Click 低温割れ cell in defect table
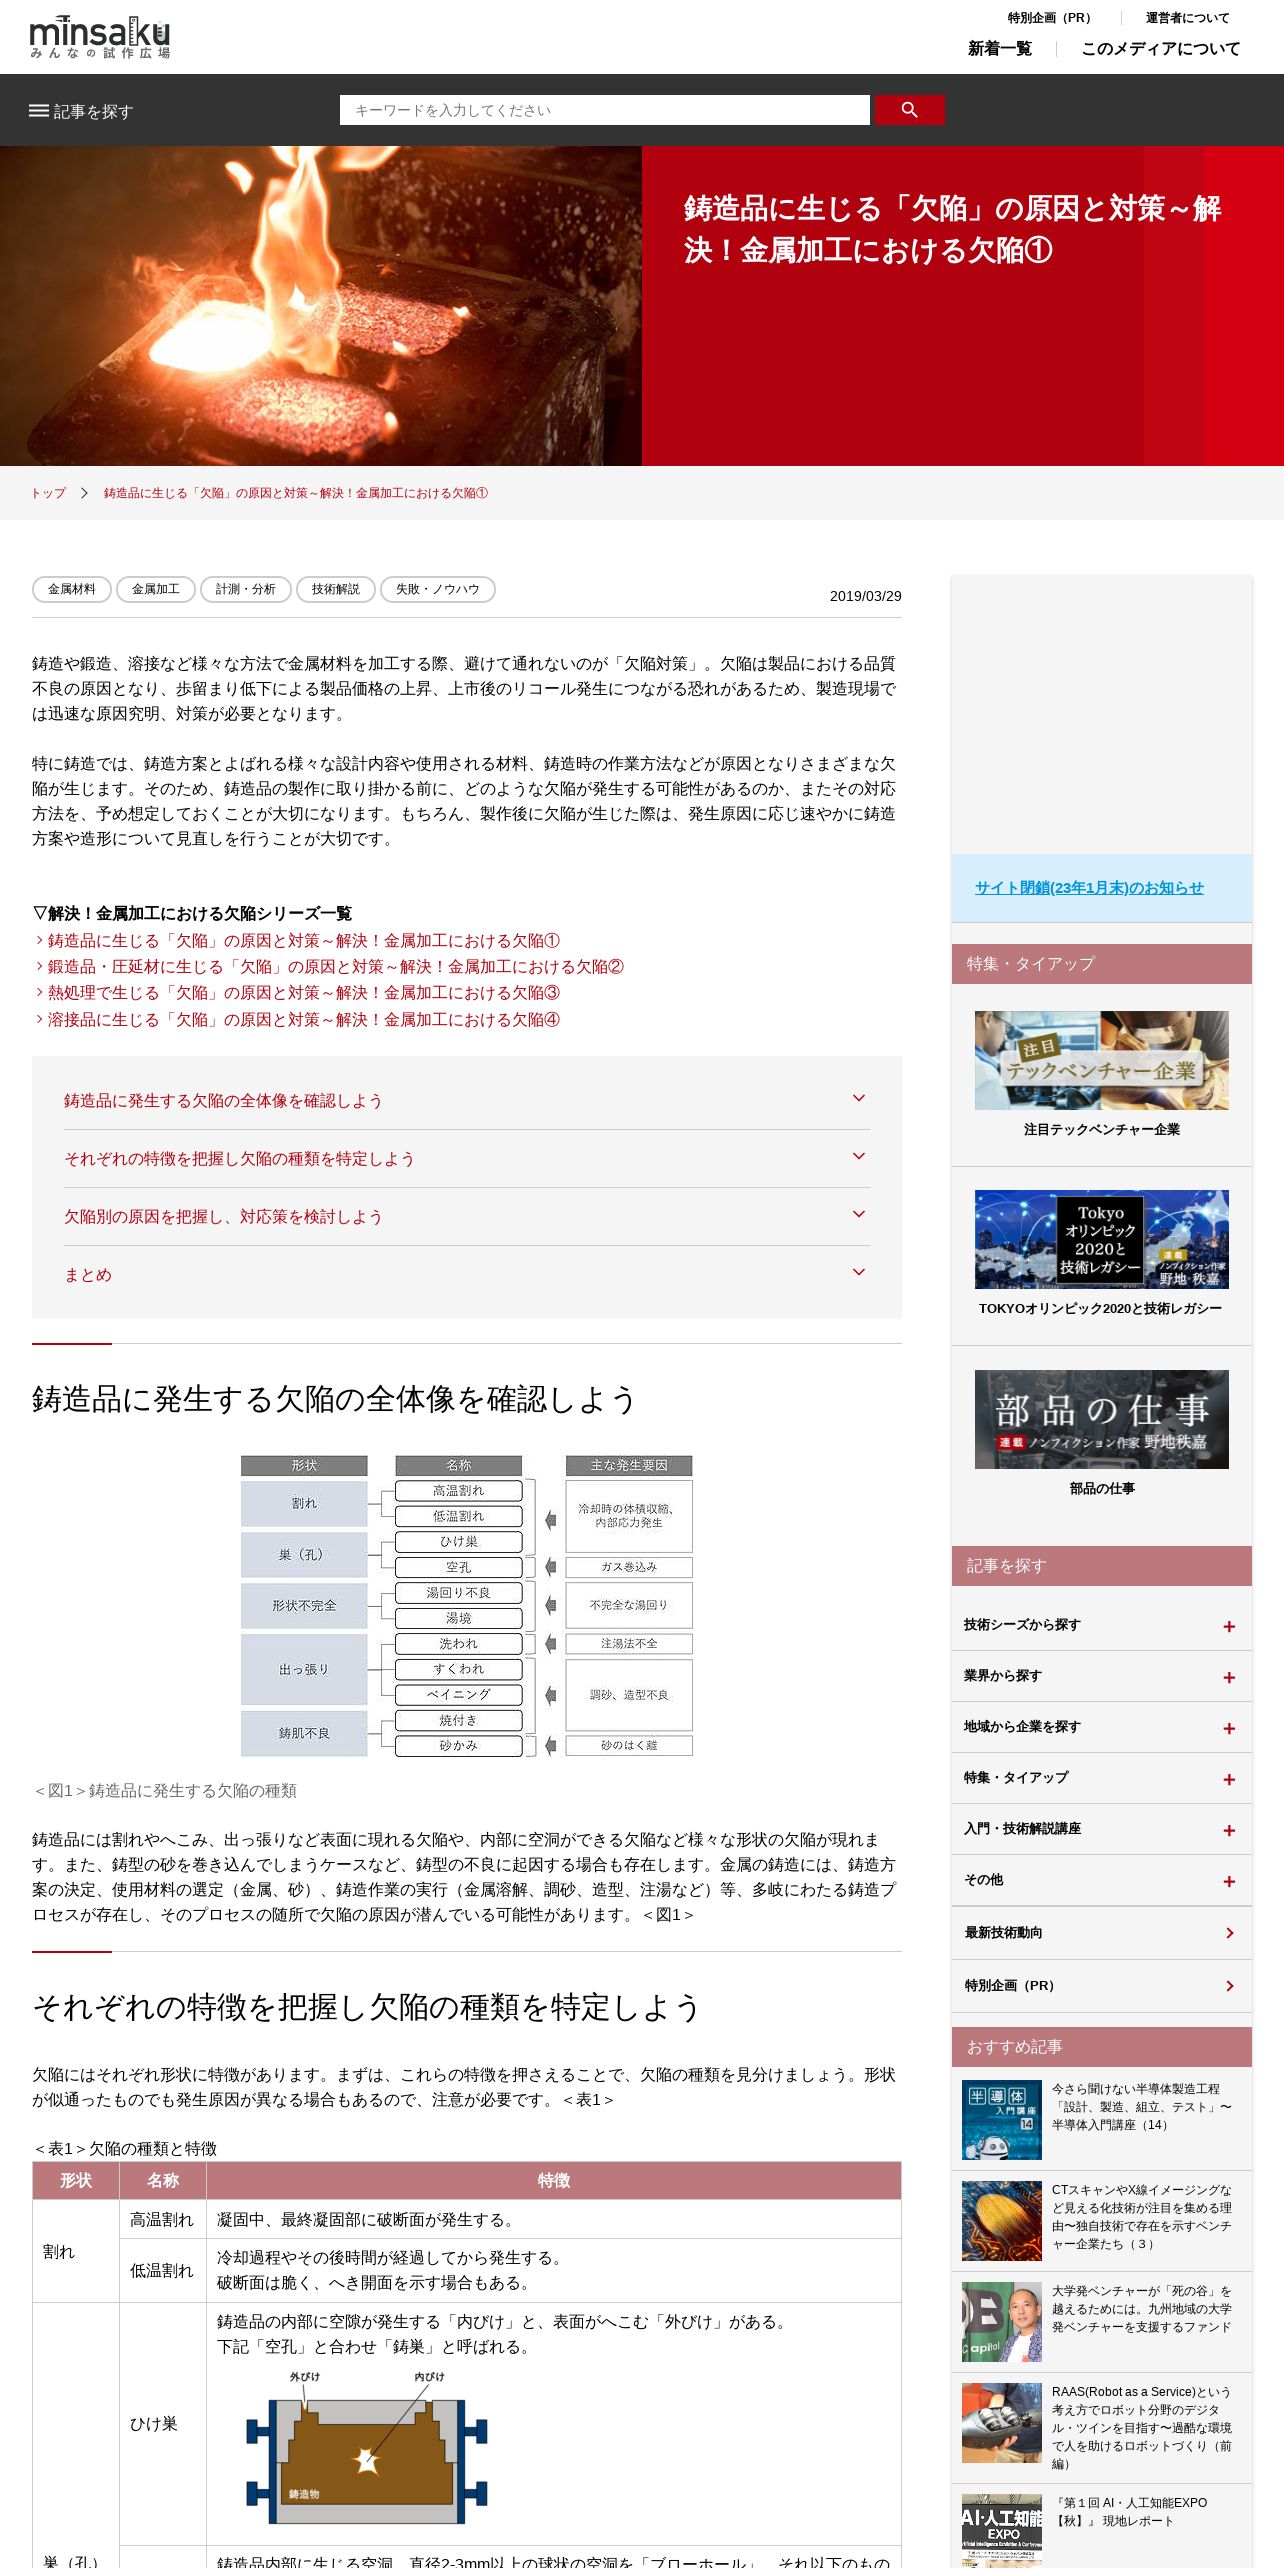Image resolution: width=1284 pixels, height=2568 pixels. point(162,2271)
